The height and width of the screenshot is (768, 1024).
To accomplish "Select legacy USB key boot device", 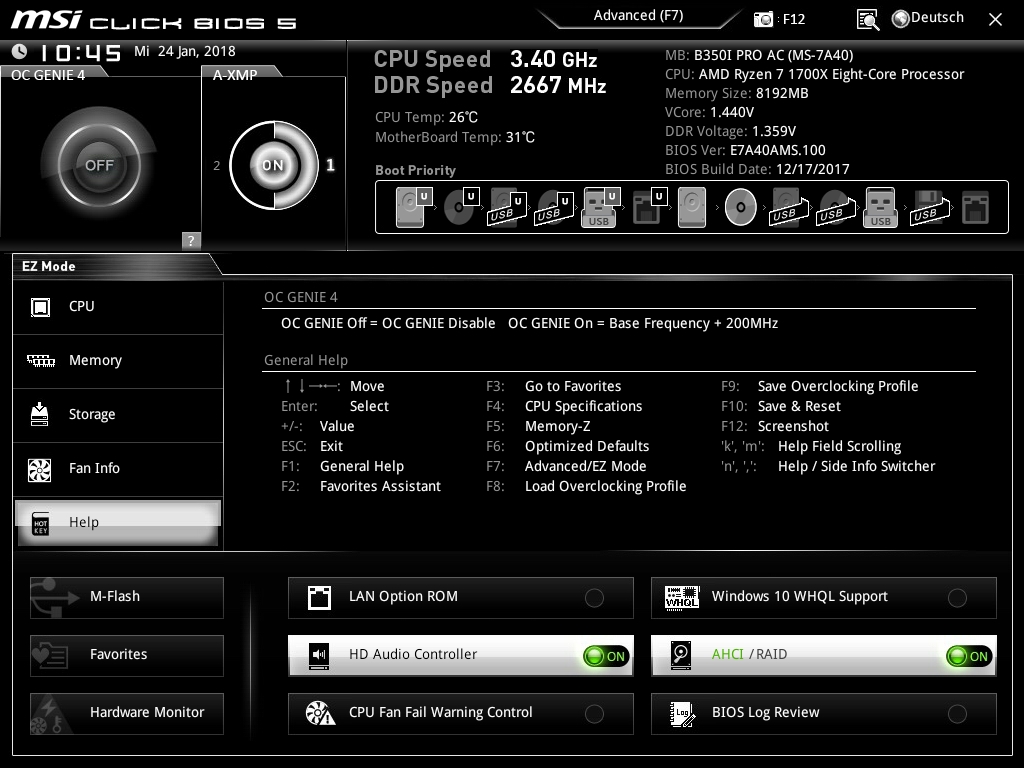I will [x=880, y=208].
